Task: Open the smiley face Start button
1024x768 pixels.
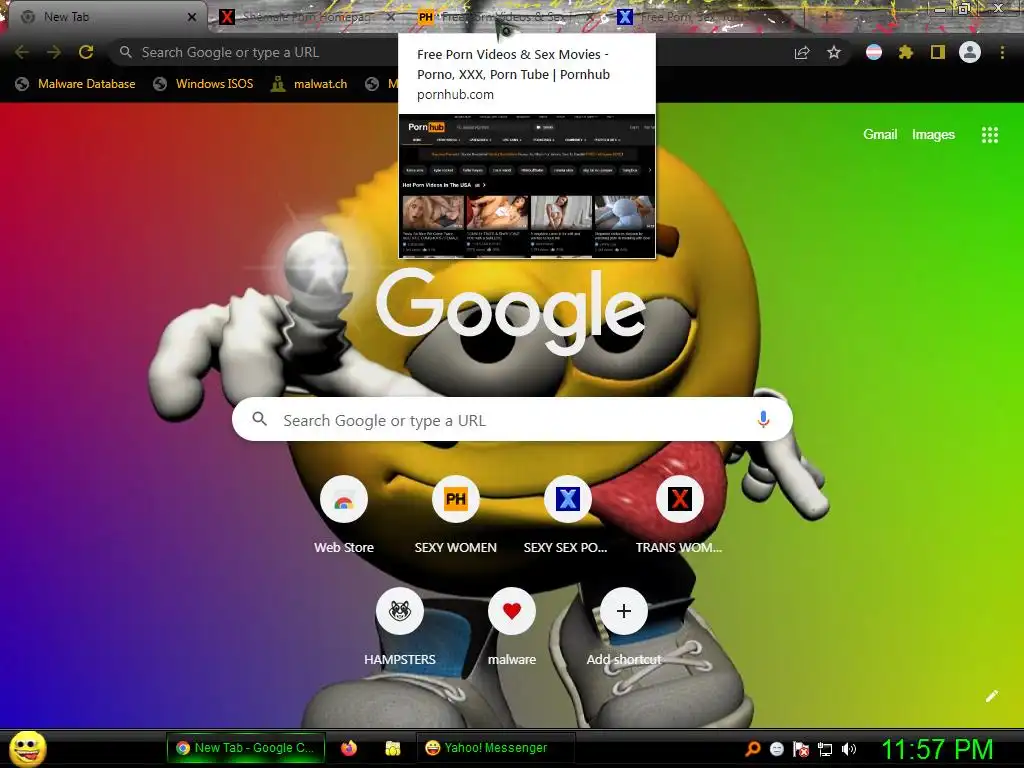Action: 28,748
